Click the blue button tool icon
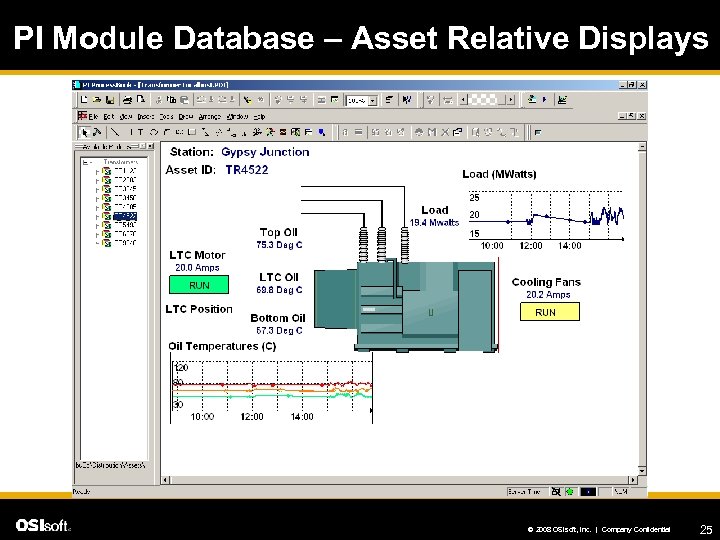Screen dimensions: 720x540 pyautogui.click(x=322, y=132)
